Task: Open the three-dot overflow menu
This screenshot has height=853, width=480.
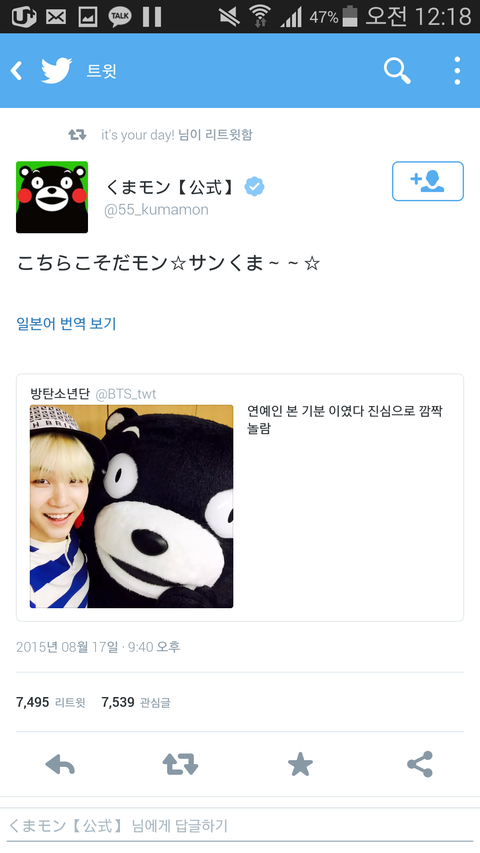Action: [457, 71]
